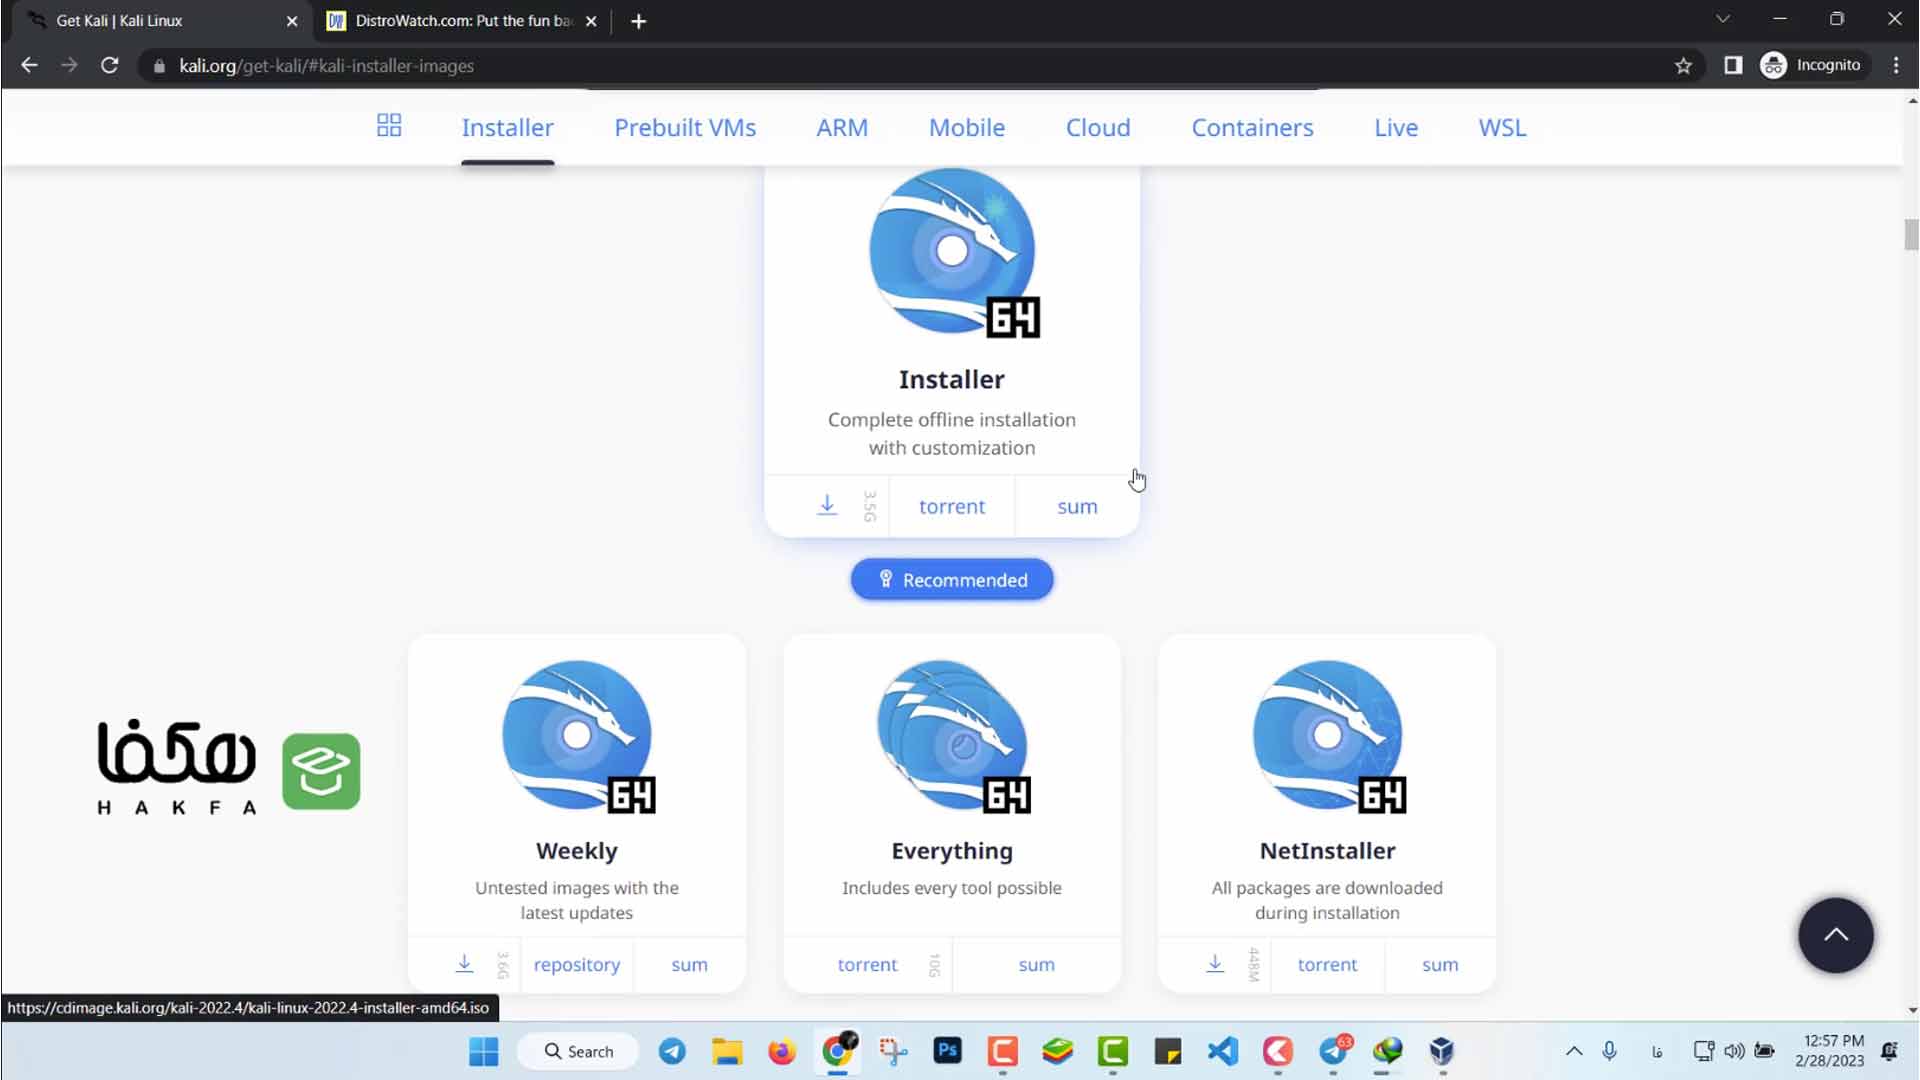Click the Recommended badge button
The height and width of the screenshot is (1080, 1920).
(952, 580)
